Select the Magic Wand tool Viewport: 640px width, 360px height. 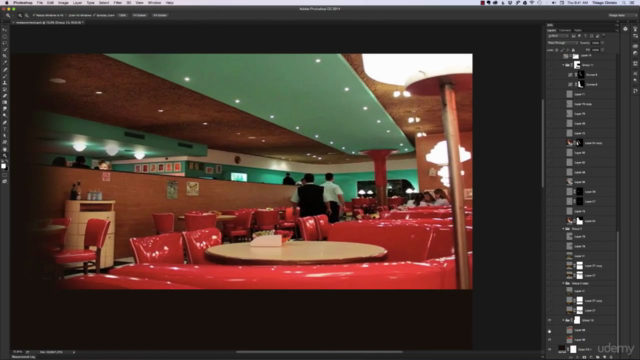5,49
